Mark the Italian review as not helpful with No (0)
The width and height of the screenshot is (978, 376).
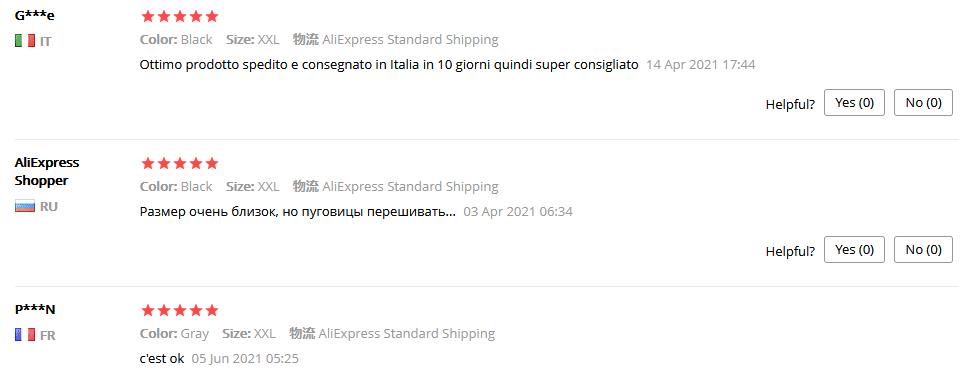[923, 103]
